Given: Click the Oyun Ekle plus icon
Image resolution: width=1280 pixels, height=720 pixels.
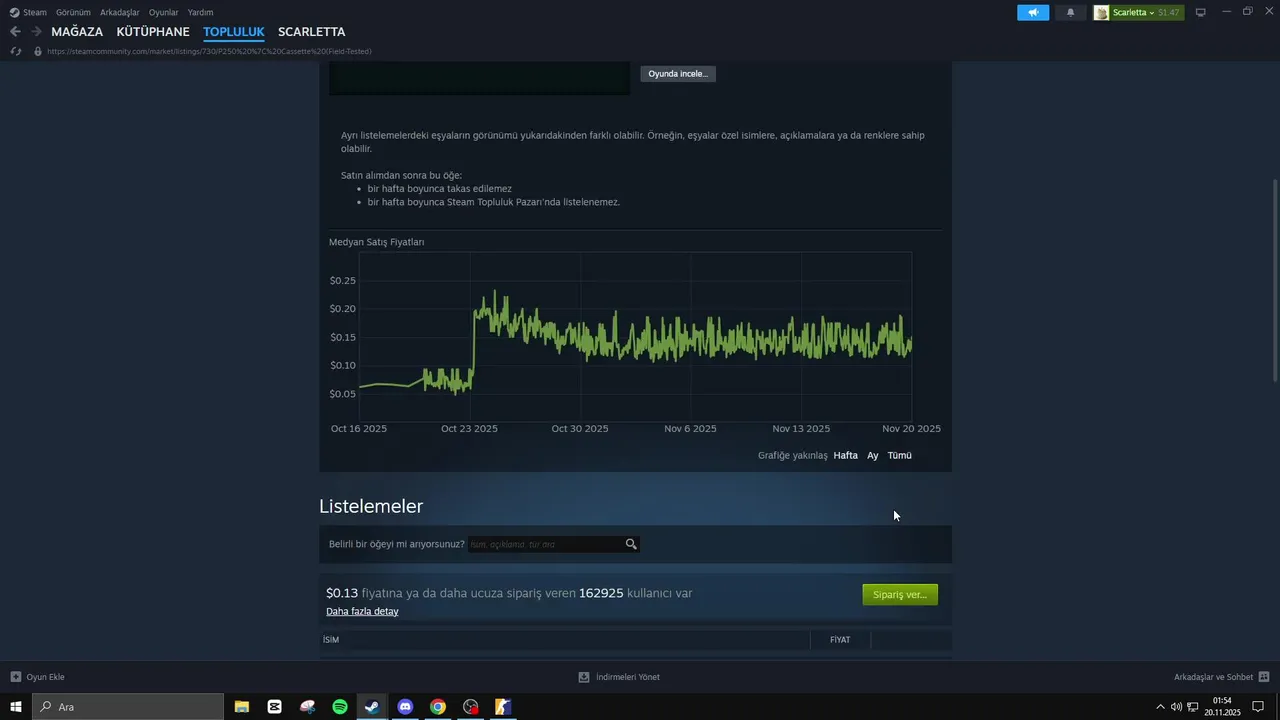Looking at the screenshot, I should click(16, 677).
